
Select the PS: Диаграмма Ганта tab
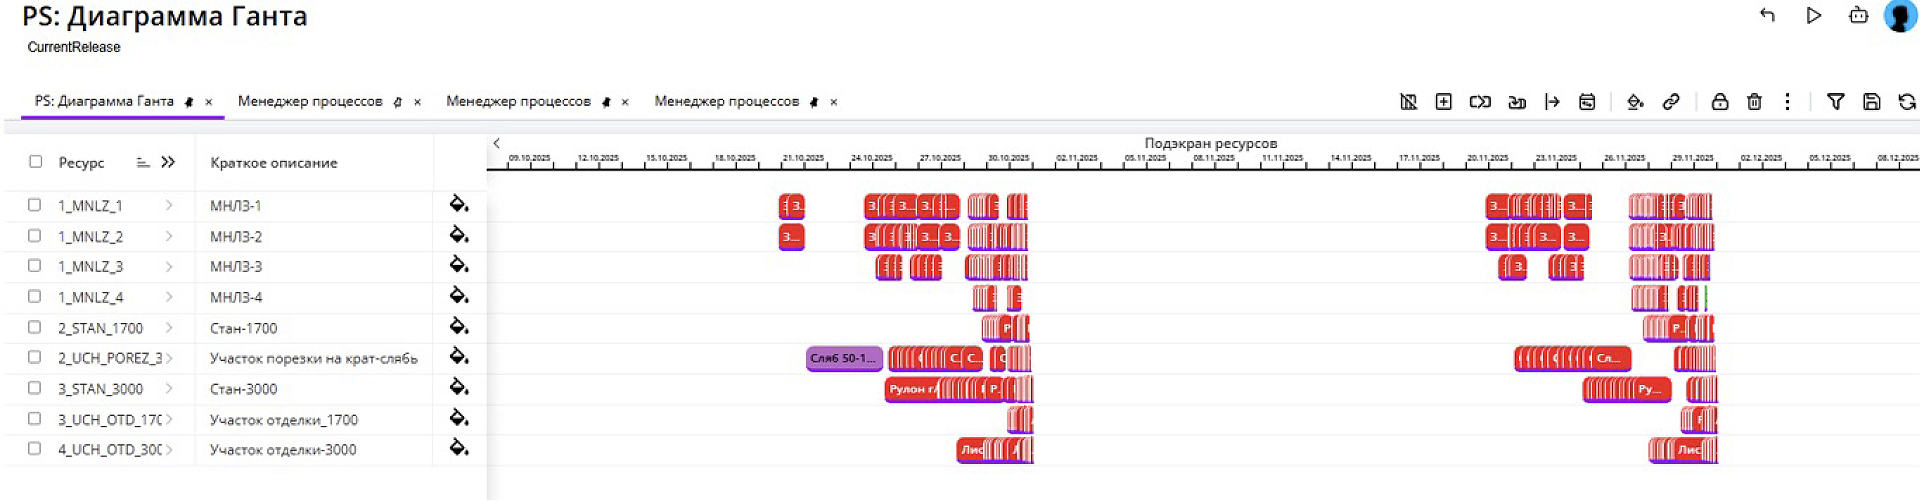tap(104, 101)
